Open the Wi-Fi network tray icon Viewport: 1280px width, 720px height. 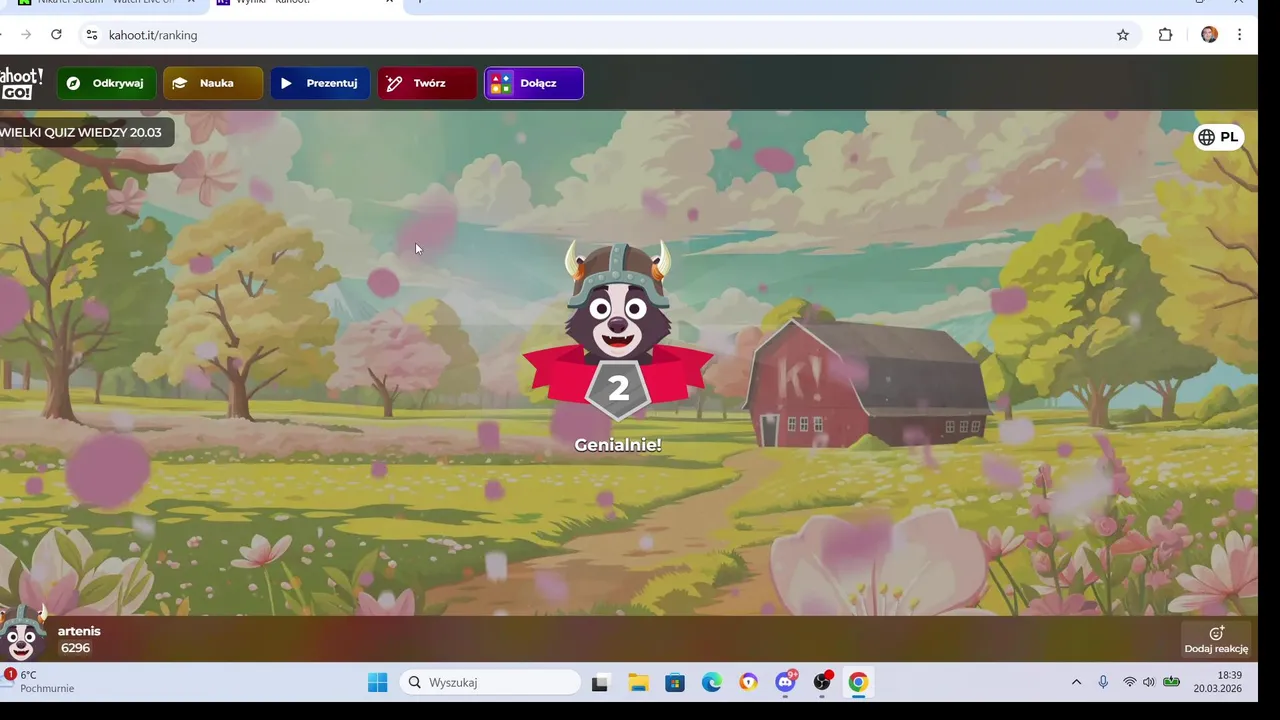[x=1129, y=682]
